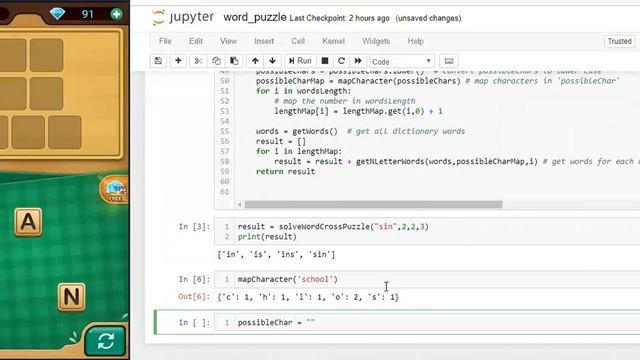The image size is (640, 360).
Task: Shuffle the letters with the green refresh button
Action: pyautogui.click(x=105, y=341)
